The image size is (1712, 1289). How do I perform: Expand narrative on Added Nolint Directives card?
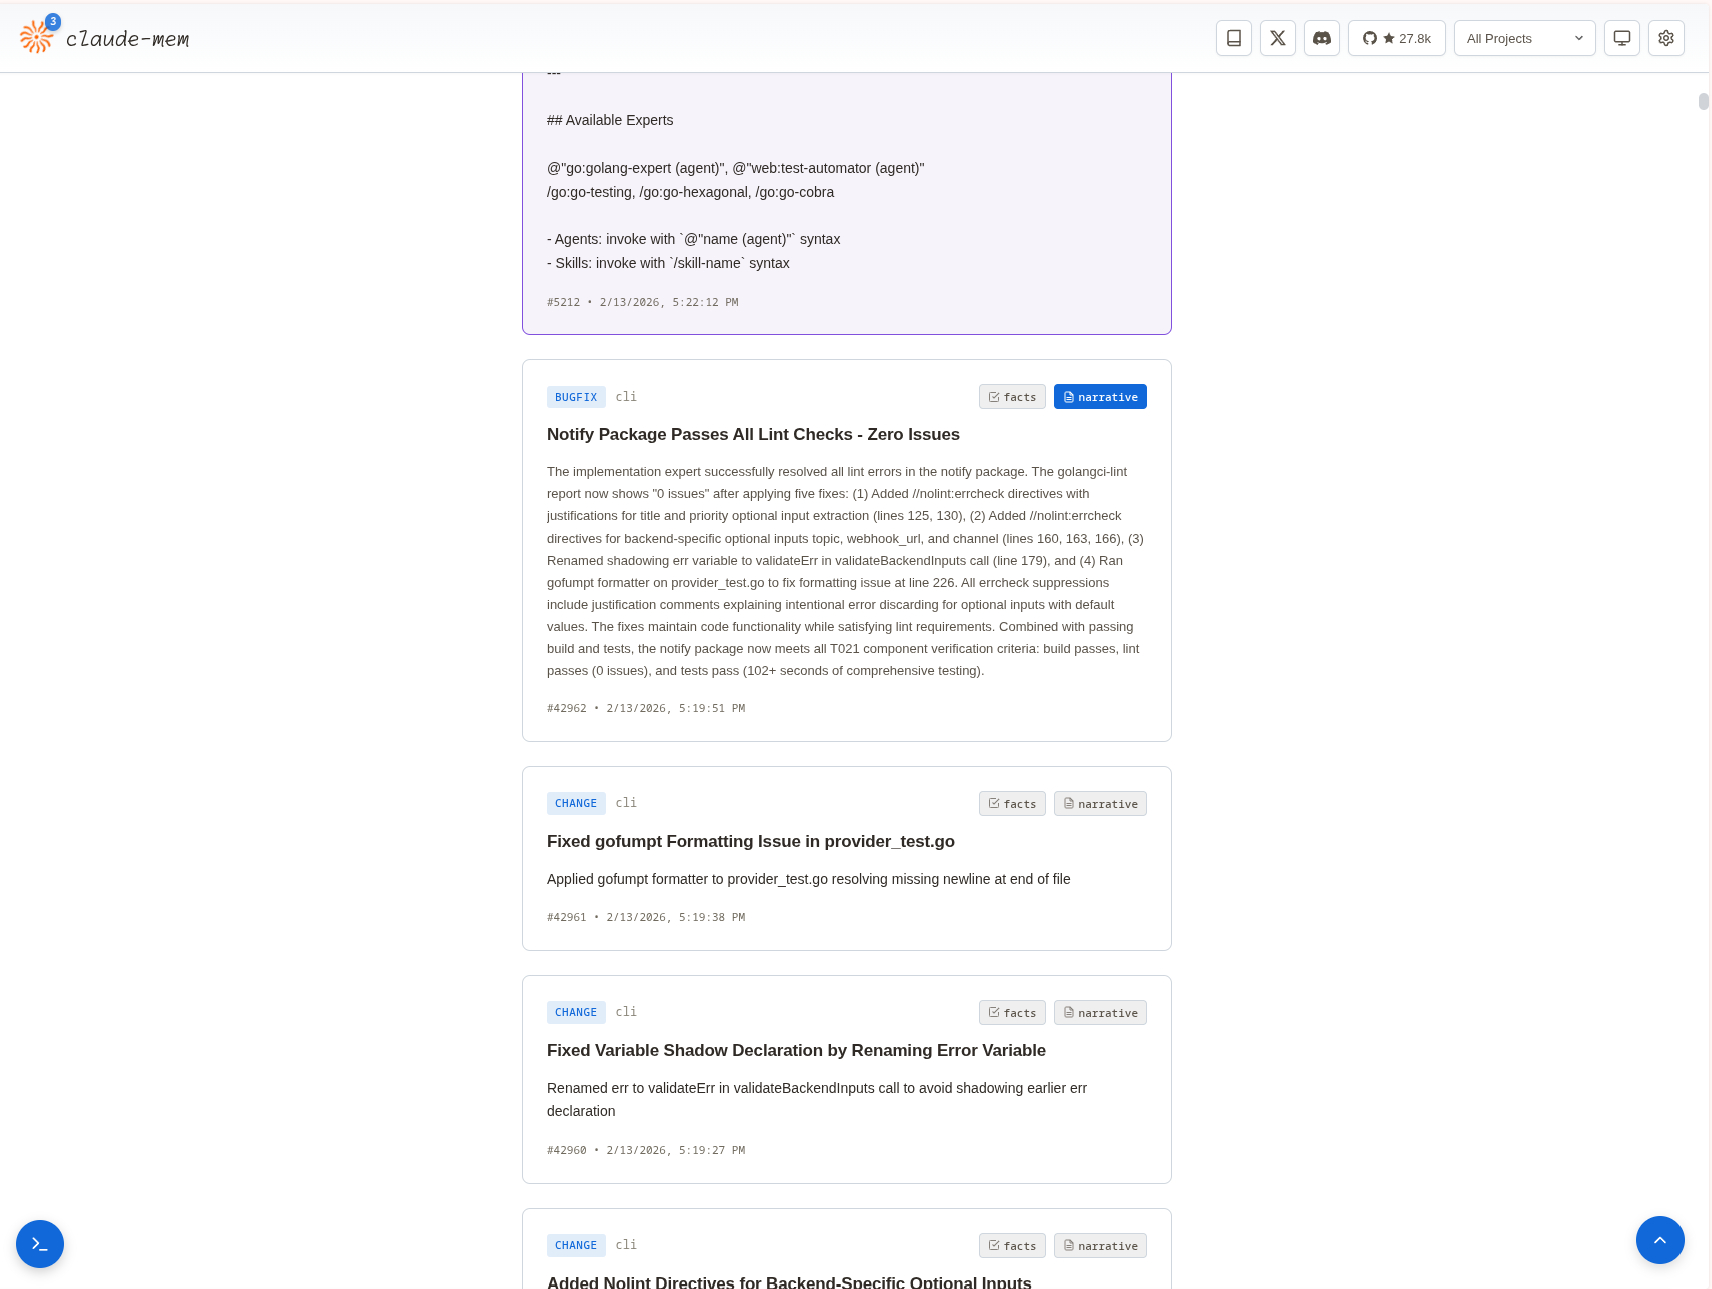(1099, 1246)
